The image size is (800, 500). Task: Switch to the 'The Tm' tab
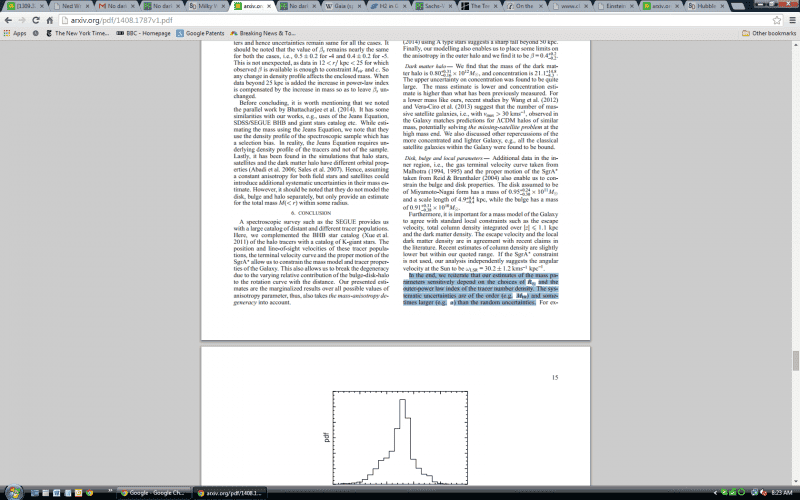[479, 6]
